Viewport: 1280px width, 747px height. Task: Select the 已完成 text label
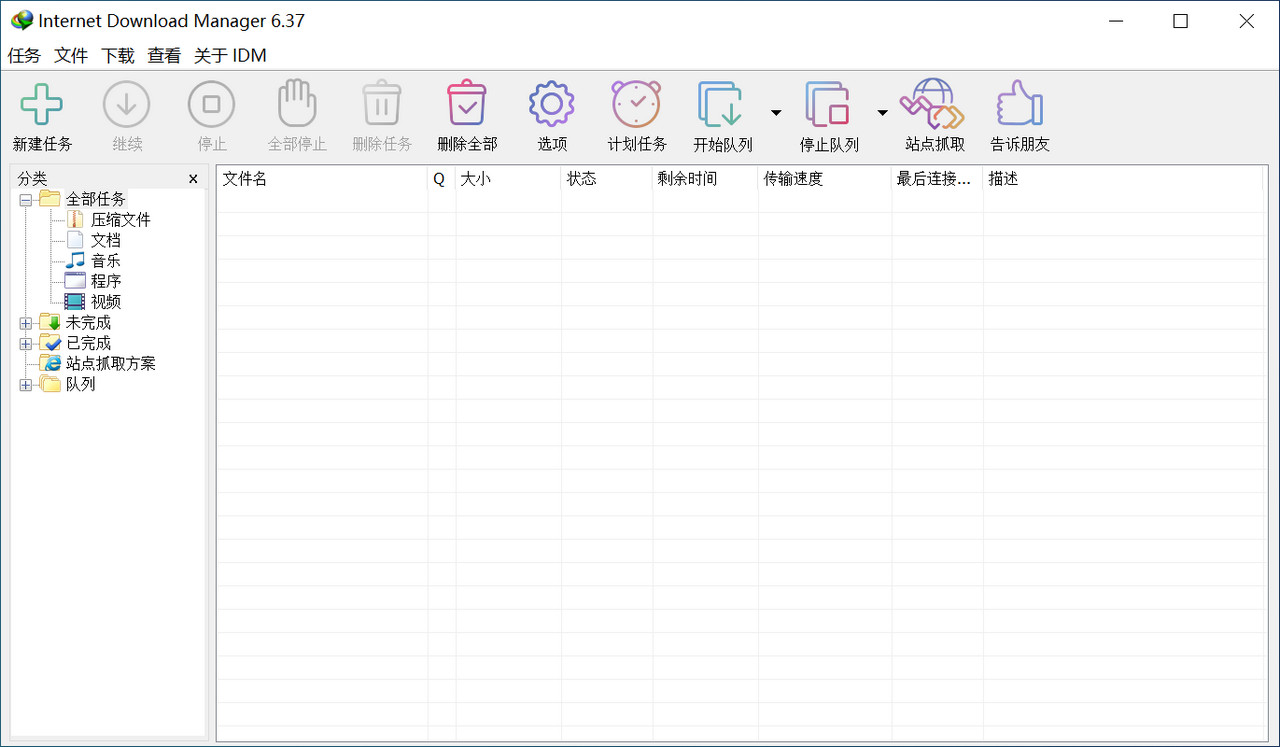point(88,342)
